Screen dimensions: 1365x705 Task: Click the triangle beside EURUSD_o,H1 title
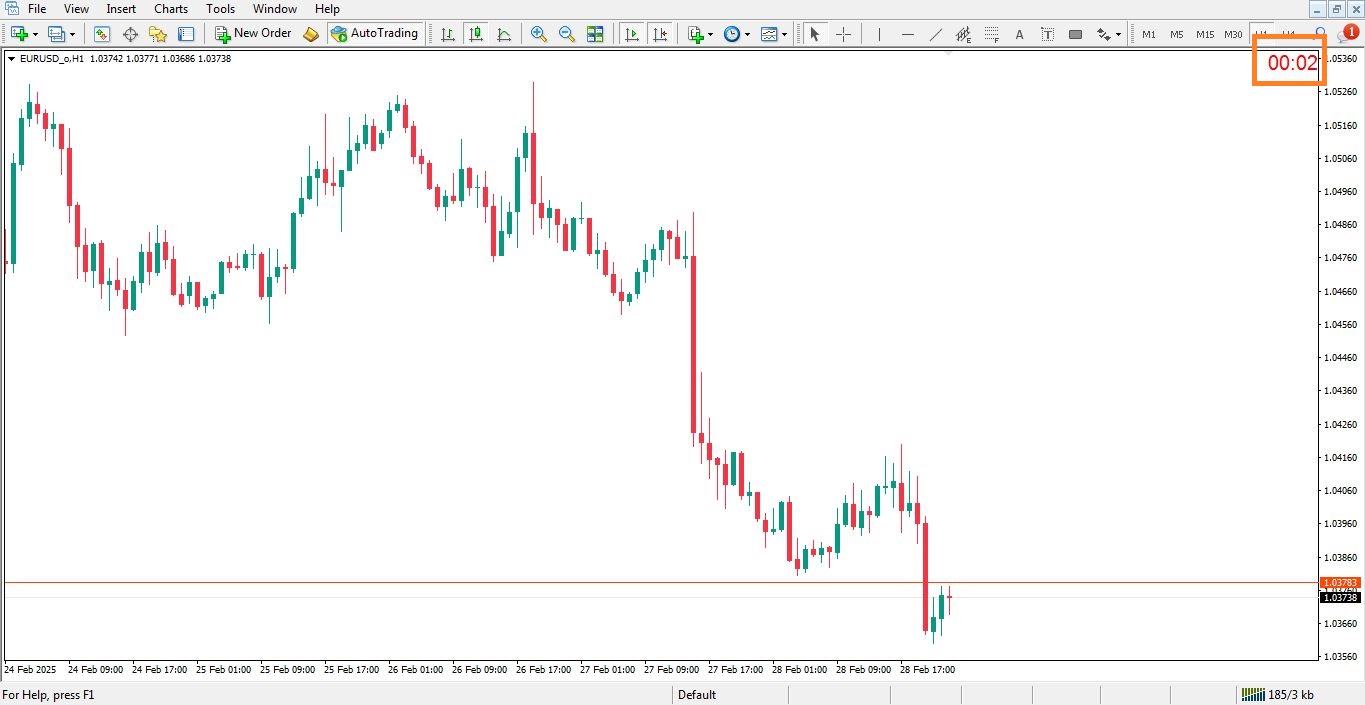click(11, 59)
